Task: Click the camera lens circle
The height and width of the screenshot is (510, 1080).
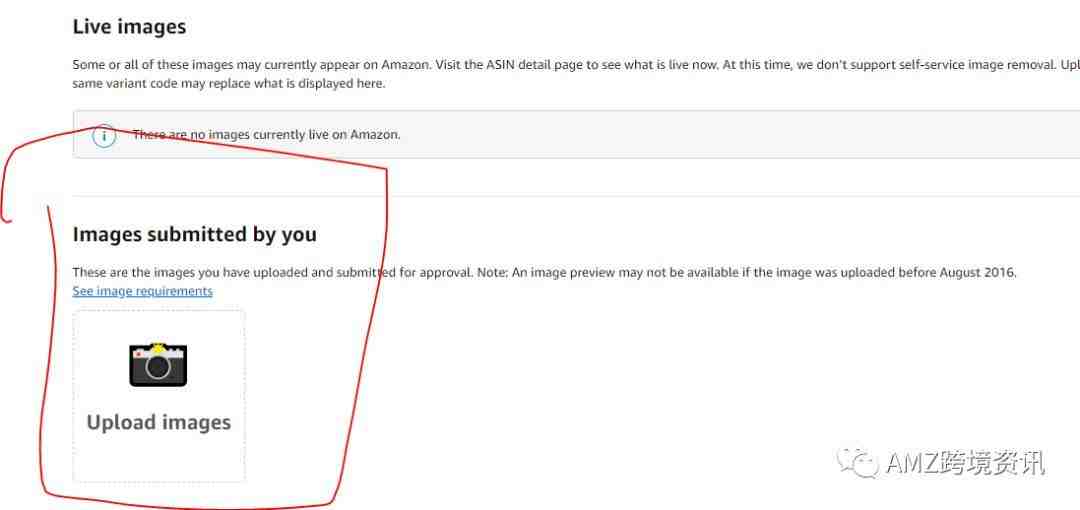Action: click(158, 368)
